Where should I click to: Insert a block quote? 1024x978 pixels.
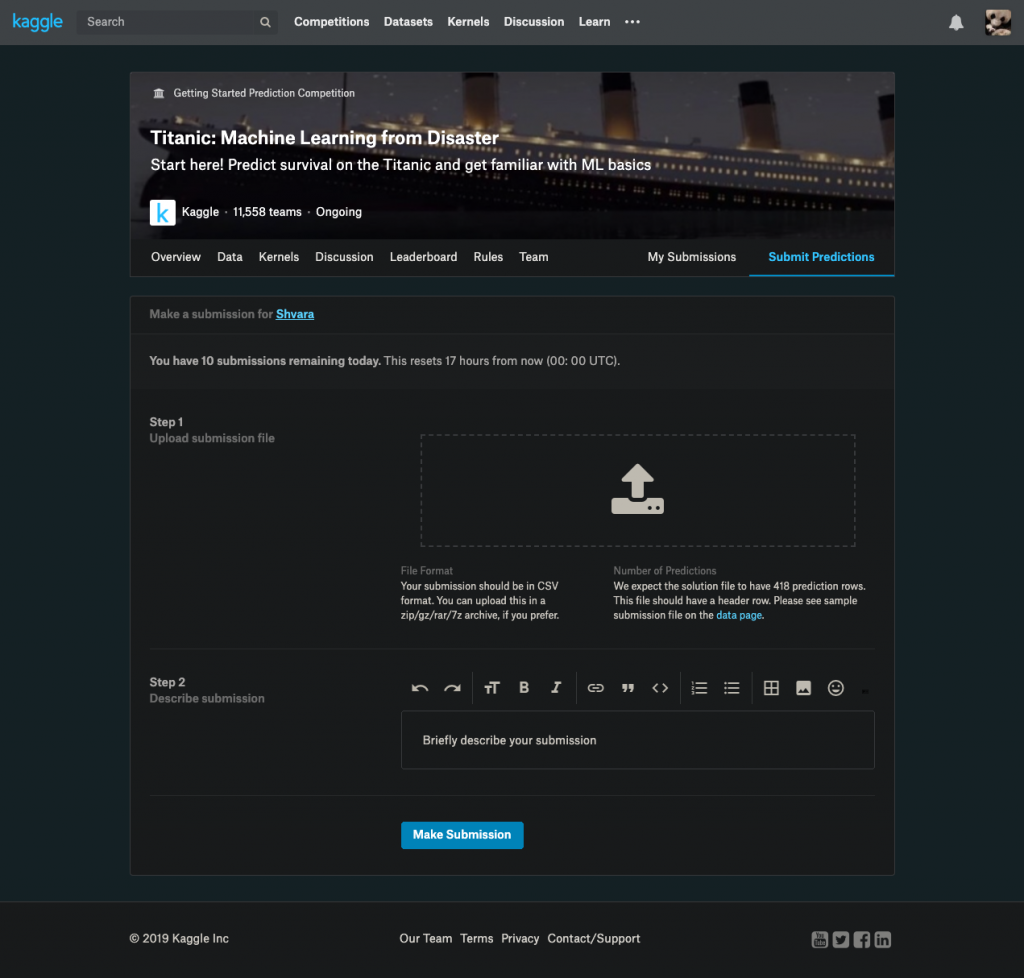tap(628, 688)
